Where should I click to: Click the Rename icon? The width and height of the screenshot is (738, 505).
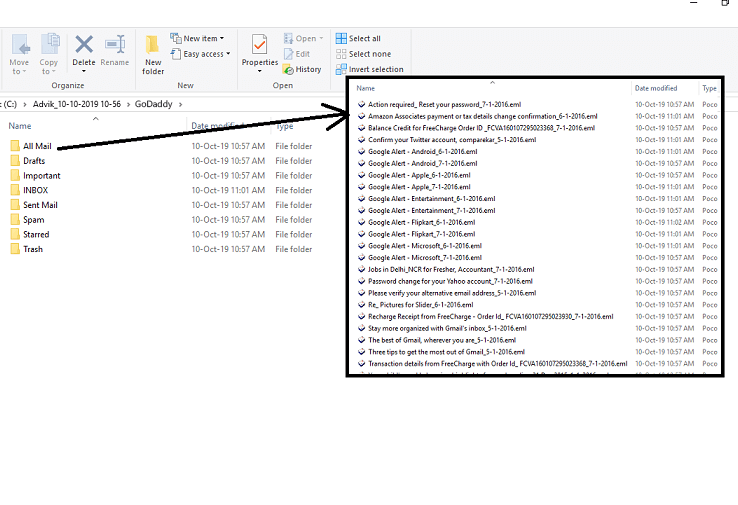click(115, 44)
